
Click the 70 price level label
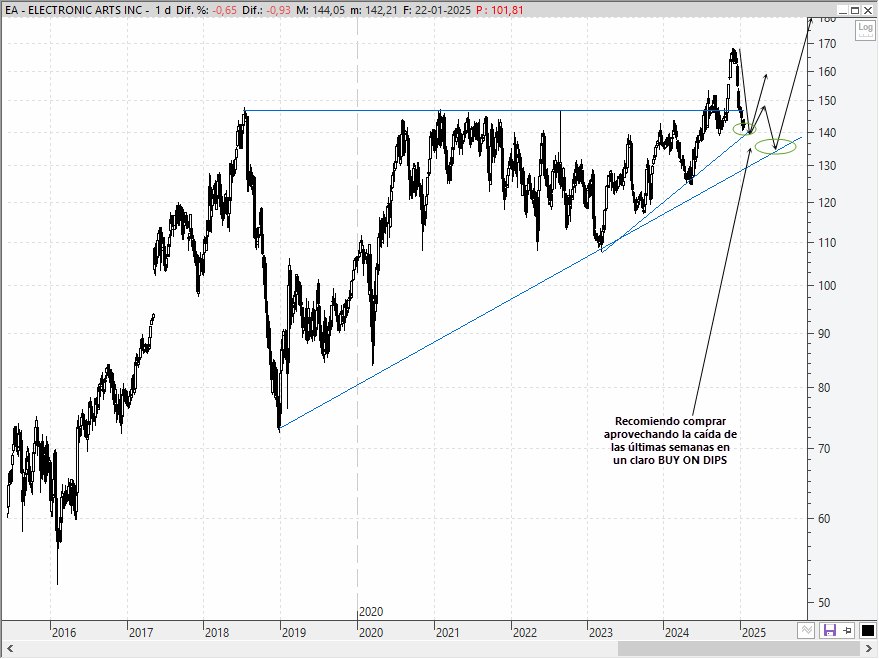click(x=824, y=449)
